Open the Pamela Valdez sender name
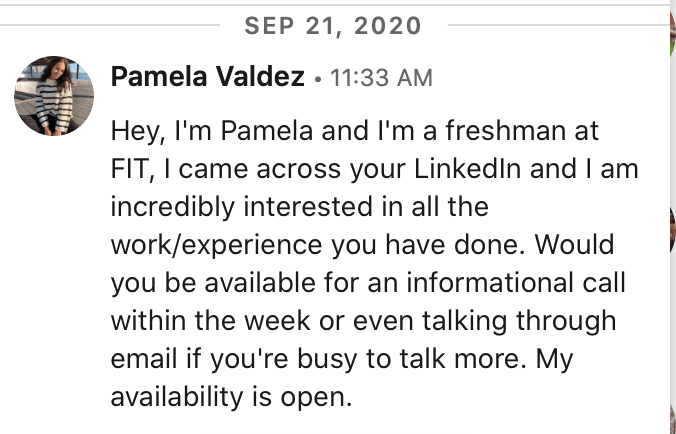 pos(208,77)
